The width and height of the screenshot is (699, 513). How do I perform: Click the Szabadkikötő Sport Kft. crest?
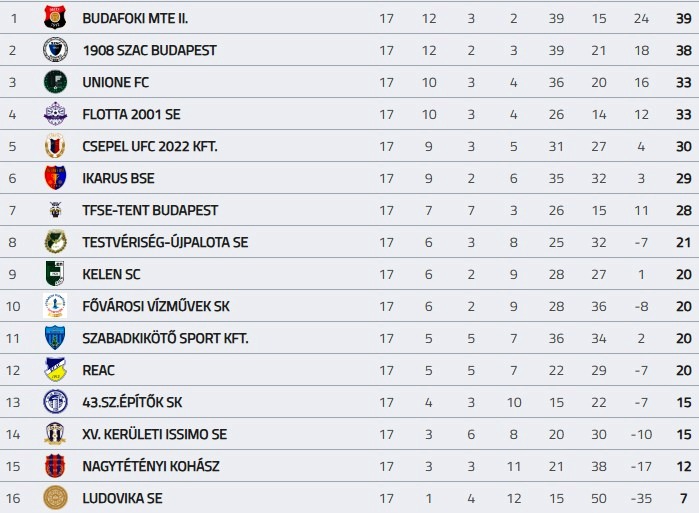tap(55, 338)
